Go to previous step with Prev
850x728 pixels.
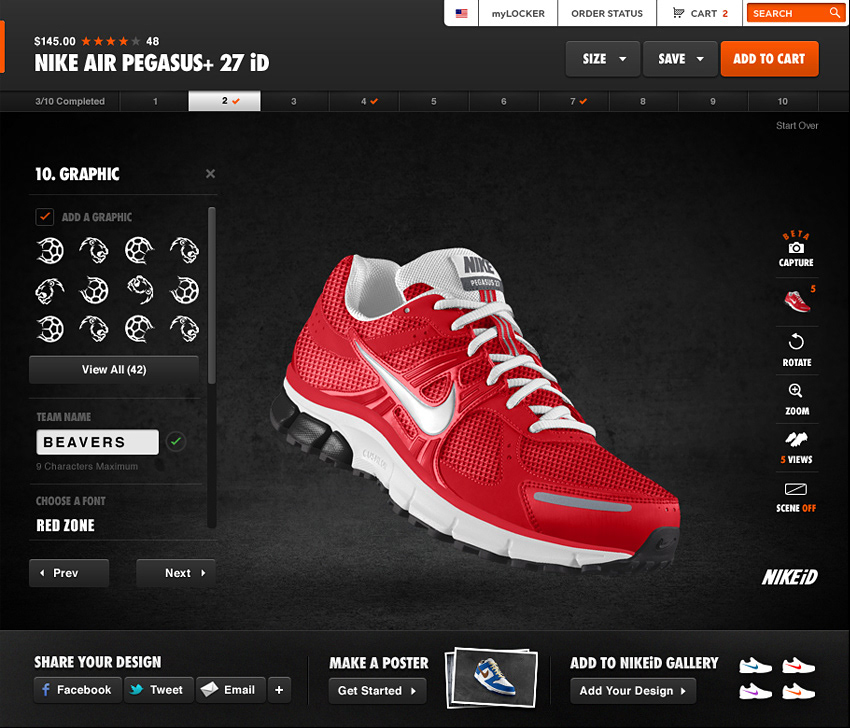pyautogui.click(x=69, y=573)
